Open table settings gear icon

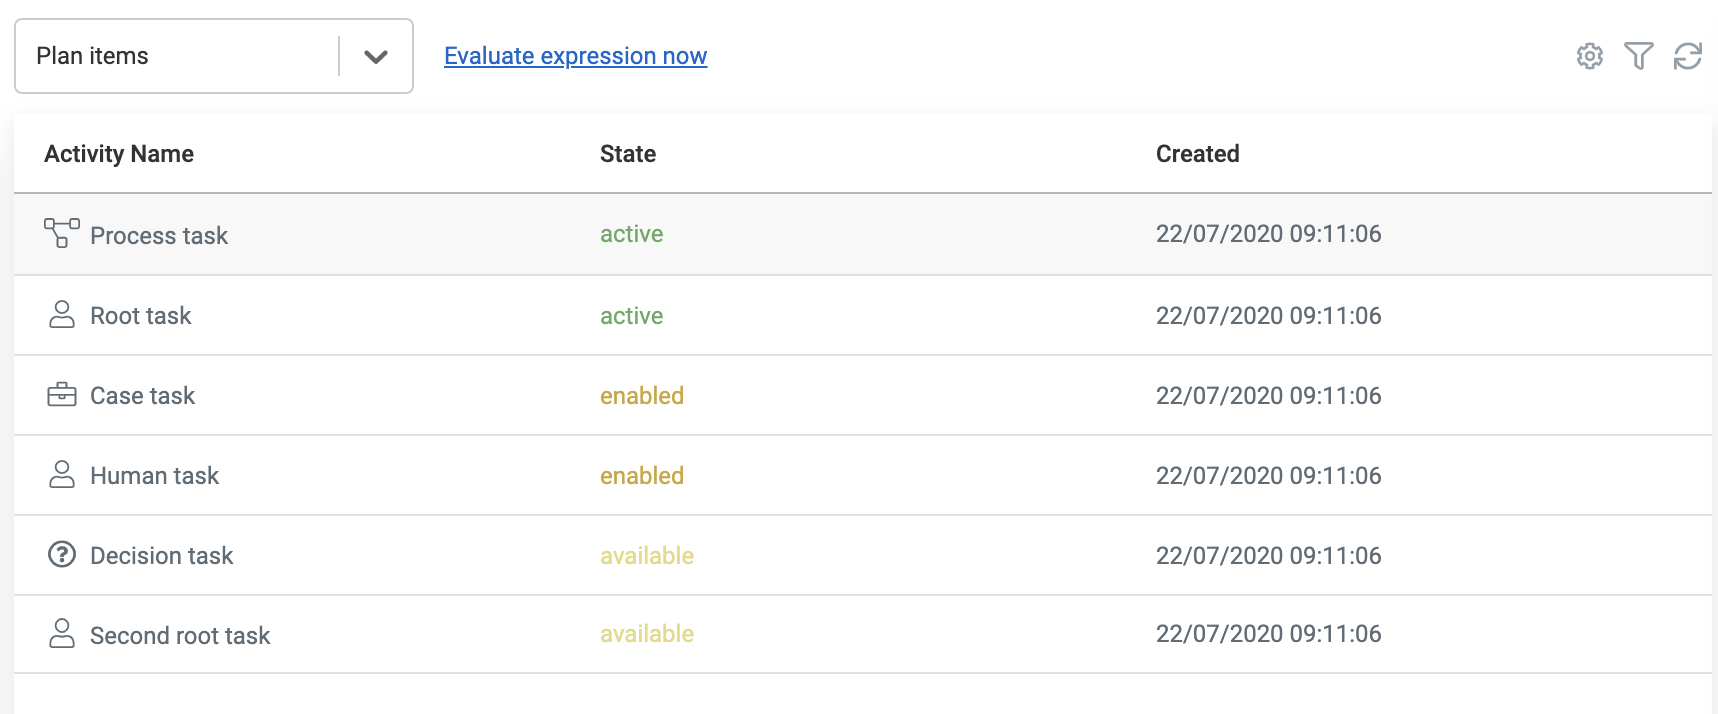pyautogui.click(x=1589, y=56)
